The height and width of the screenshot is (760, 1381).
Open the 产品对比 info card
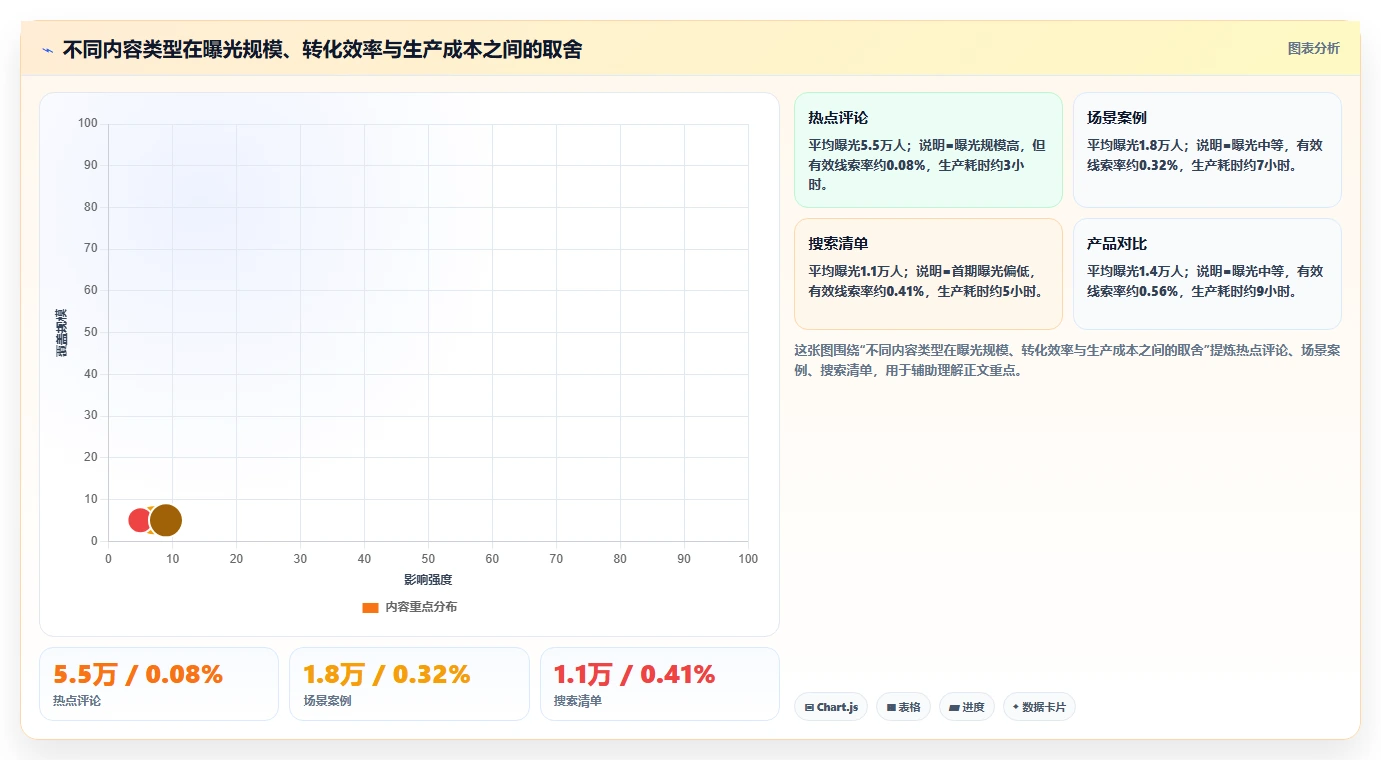pos(1207,274)
